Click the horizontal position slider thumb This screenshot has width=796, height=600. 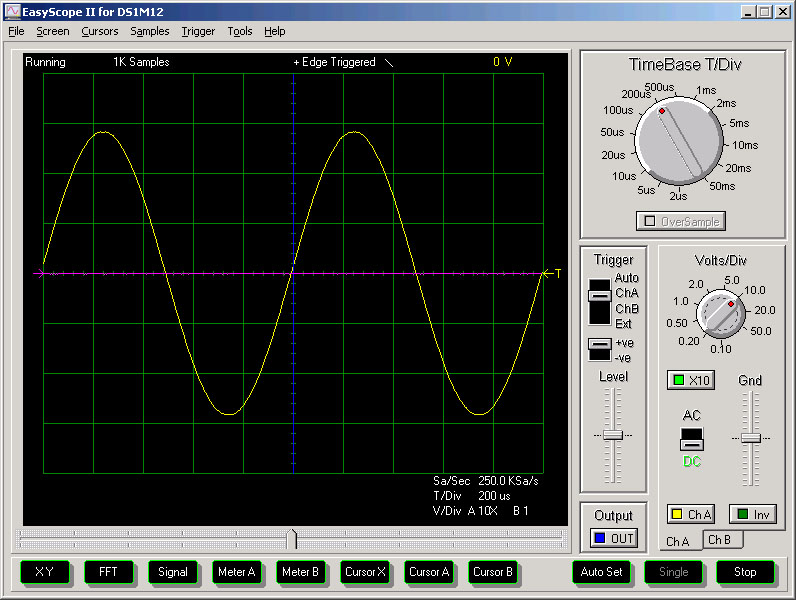point(291,539)
